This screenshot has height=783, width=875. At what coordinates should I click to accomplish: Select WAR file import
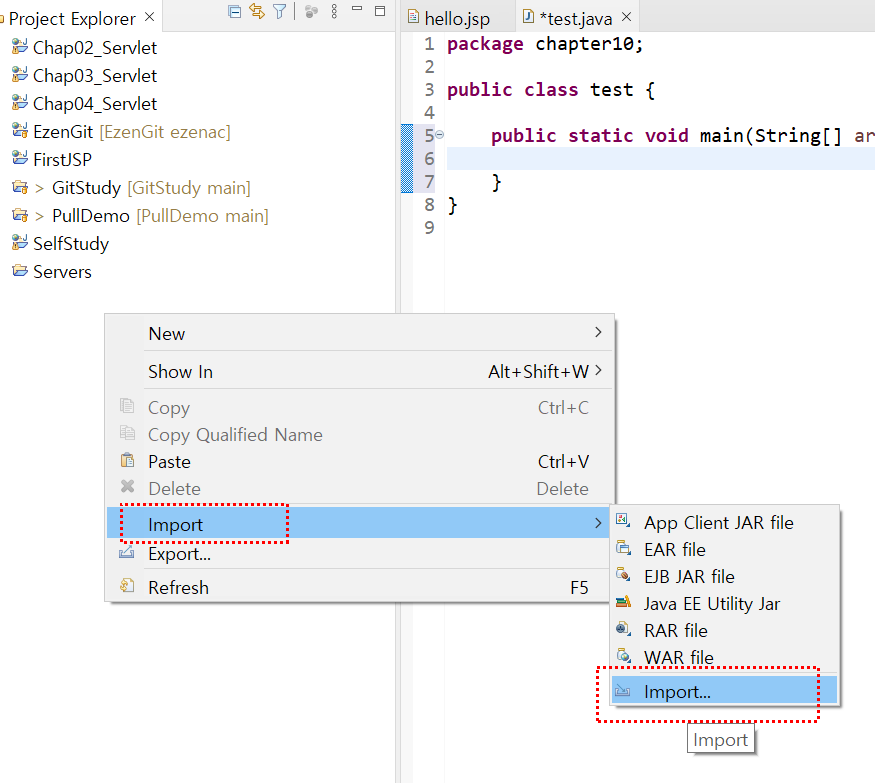coord(724,657)
